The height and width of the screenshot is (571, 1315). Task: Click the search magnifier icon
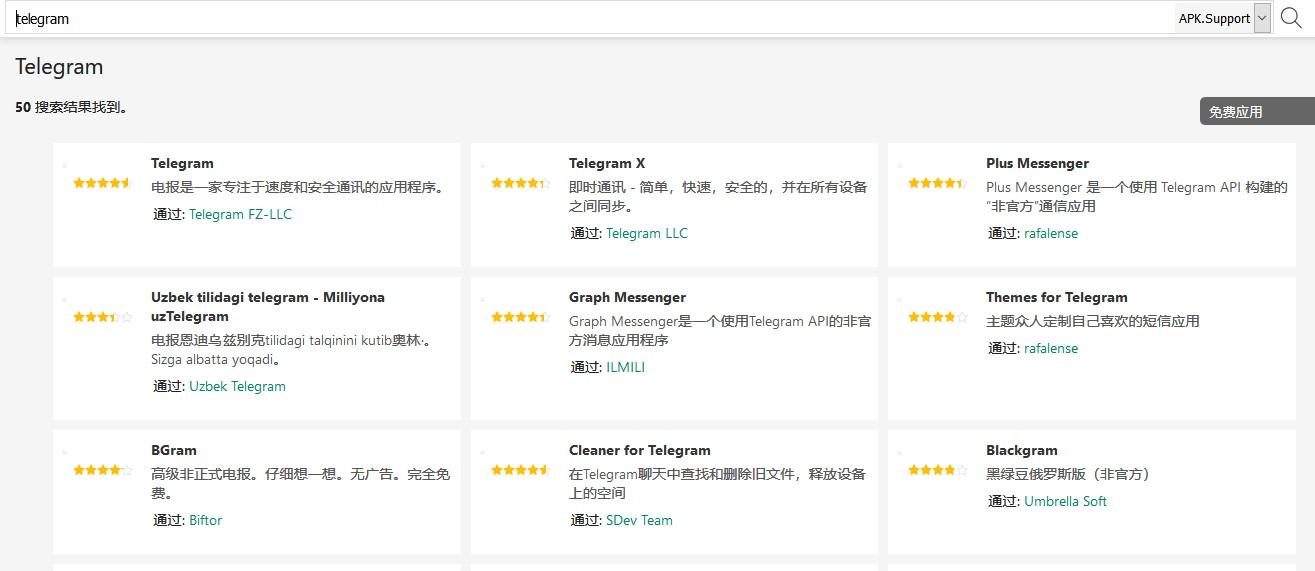1291,18
